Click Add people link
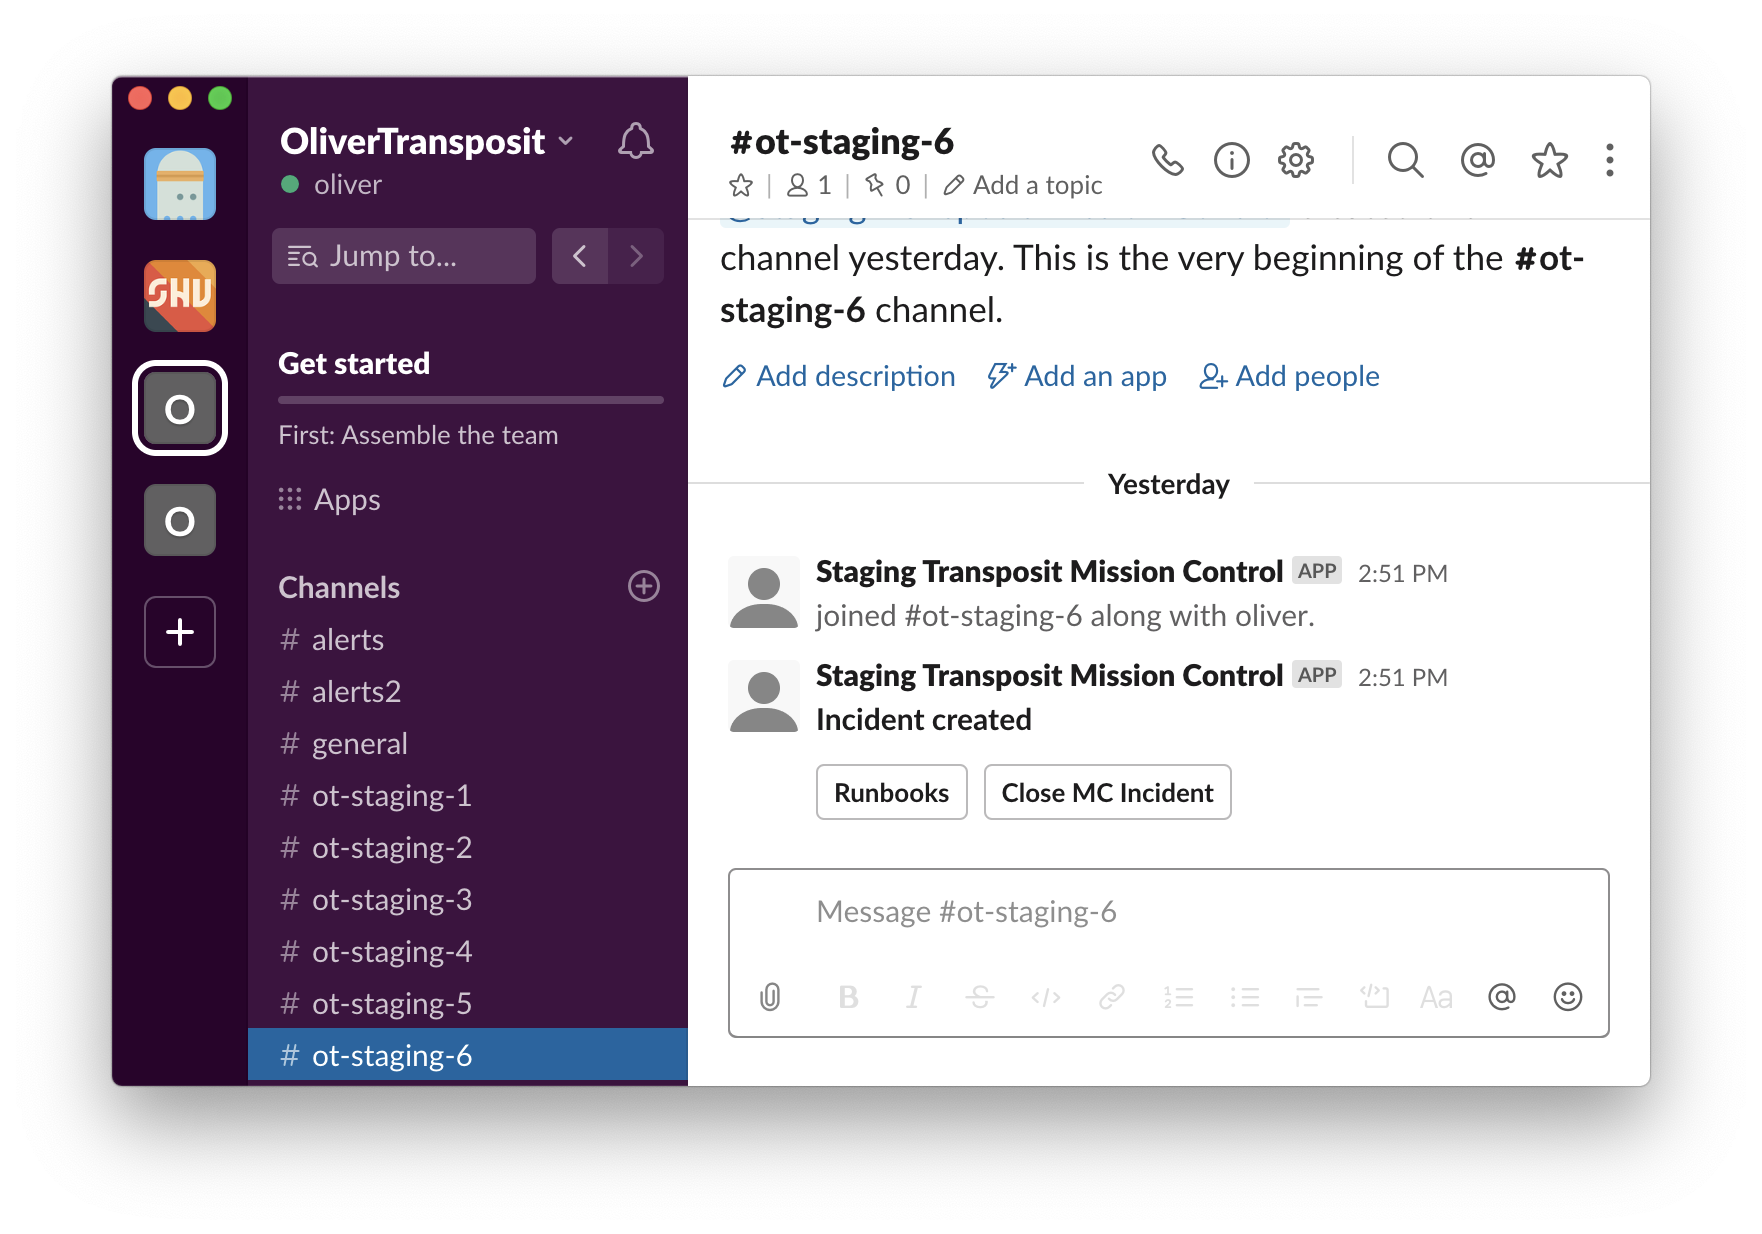Image resolution: width=1762 pixels, height=1234 pixels. [x=1290, y=376]
